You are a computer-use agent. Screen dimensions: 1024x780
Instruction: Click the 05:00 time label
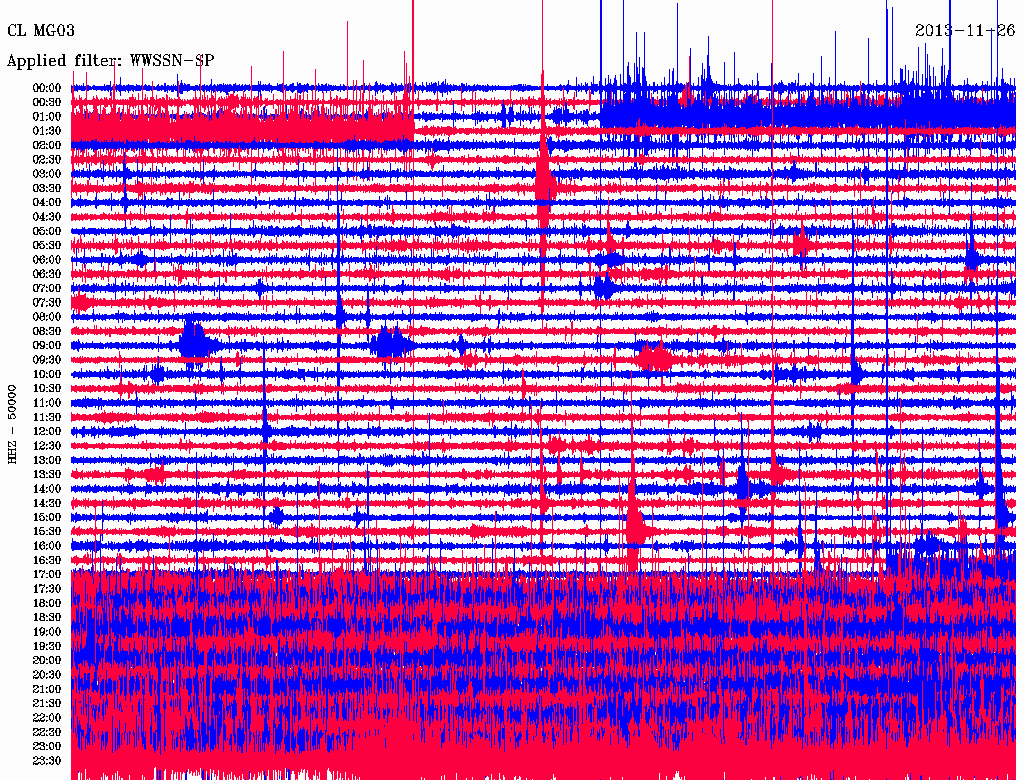(47, 231)
